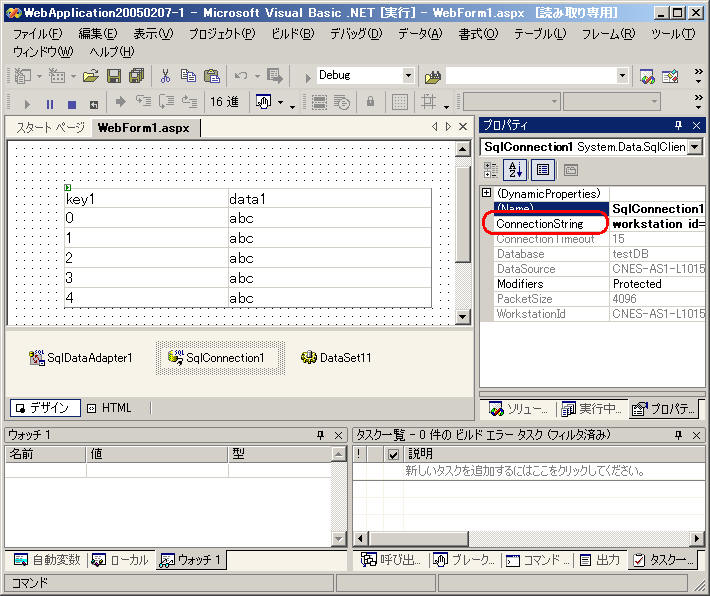Toggle auto-hide pin on Properties panel
The image size is (710, 596).
[x=677, y=126]
